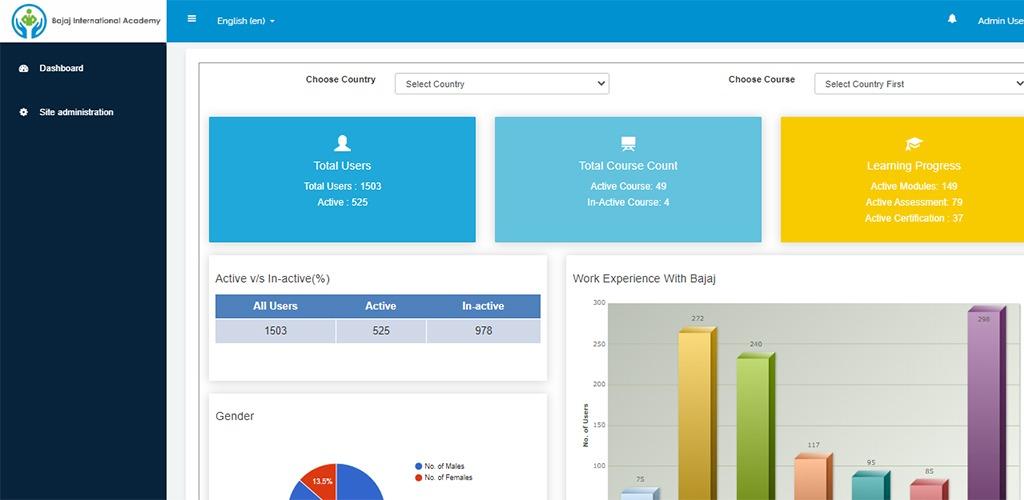The image size is (1024, 500).
Task: Click the 'No. of Males' legend text
Action: point(444,466)
